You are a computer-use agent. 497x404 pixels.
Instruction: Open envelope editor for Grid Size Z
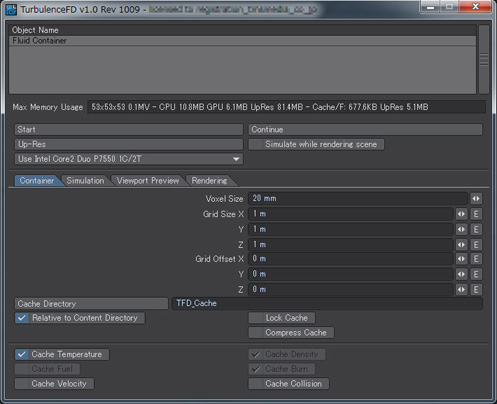pyautogui.click(x=476, y=245)
